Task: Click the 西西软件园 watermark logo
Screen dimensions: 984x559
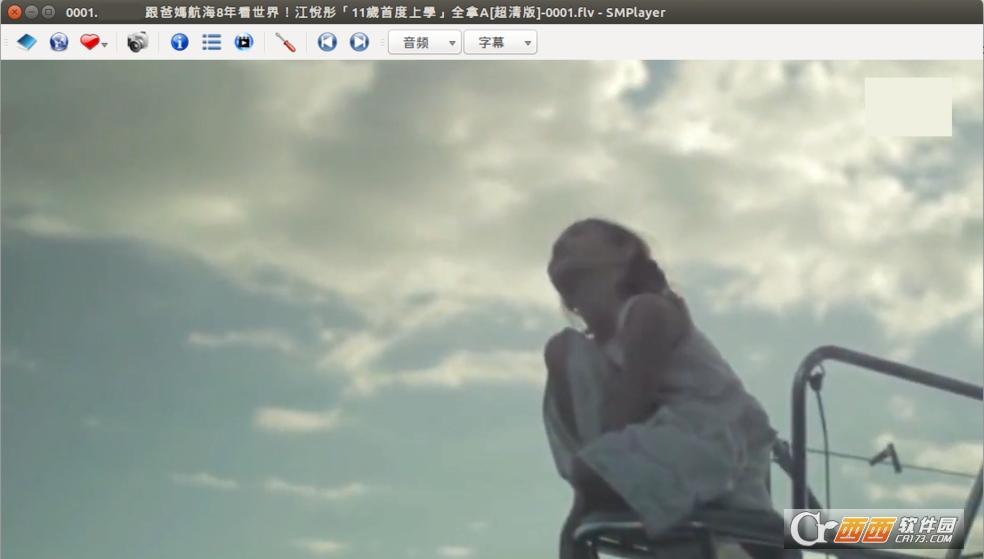Action: (874, 529)
